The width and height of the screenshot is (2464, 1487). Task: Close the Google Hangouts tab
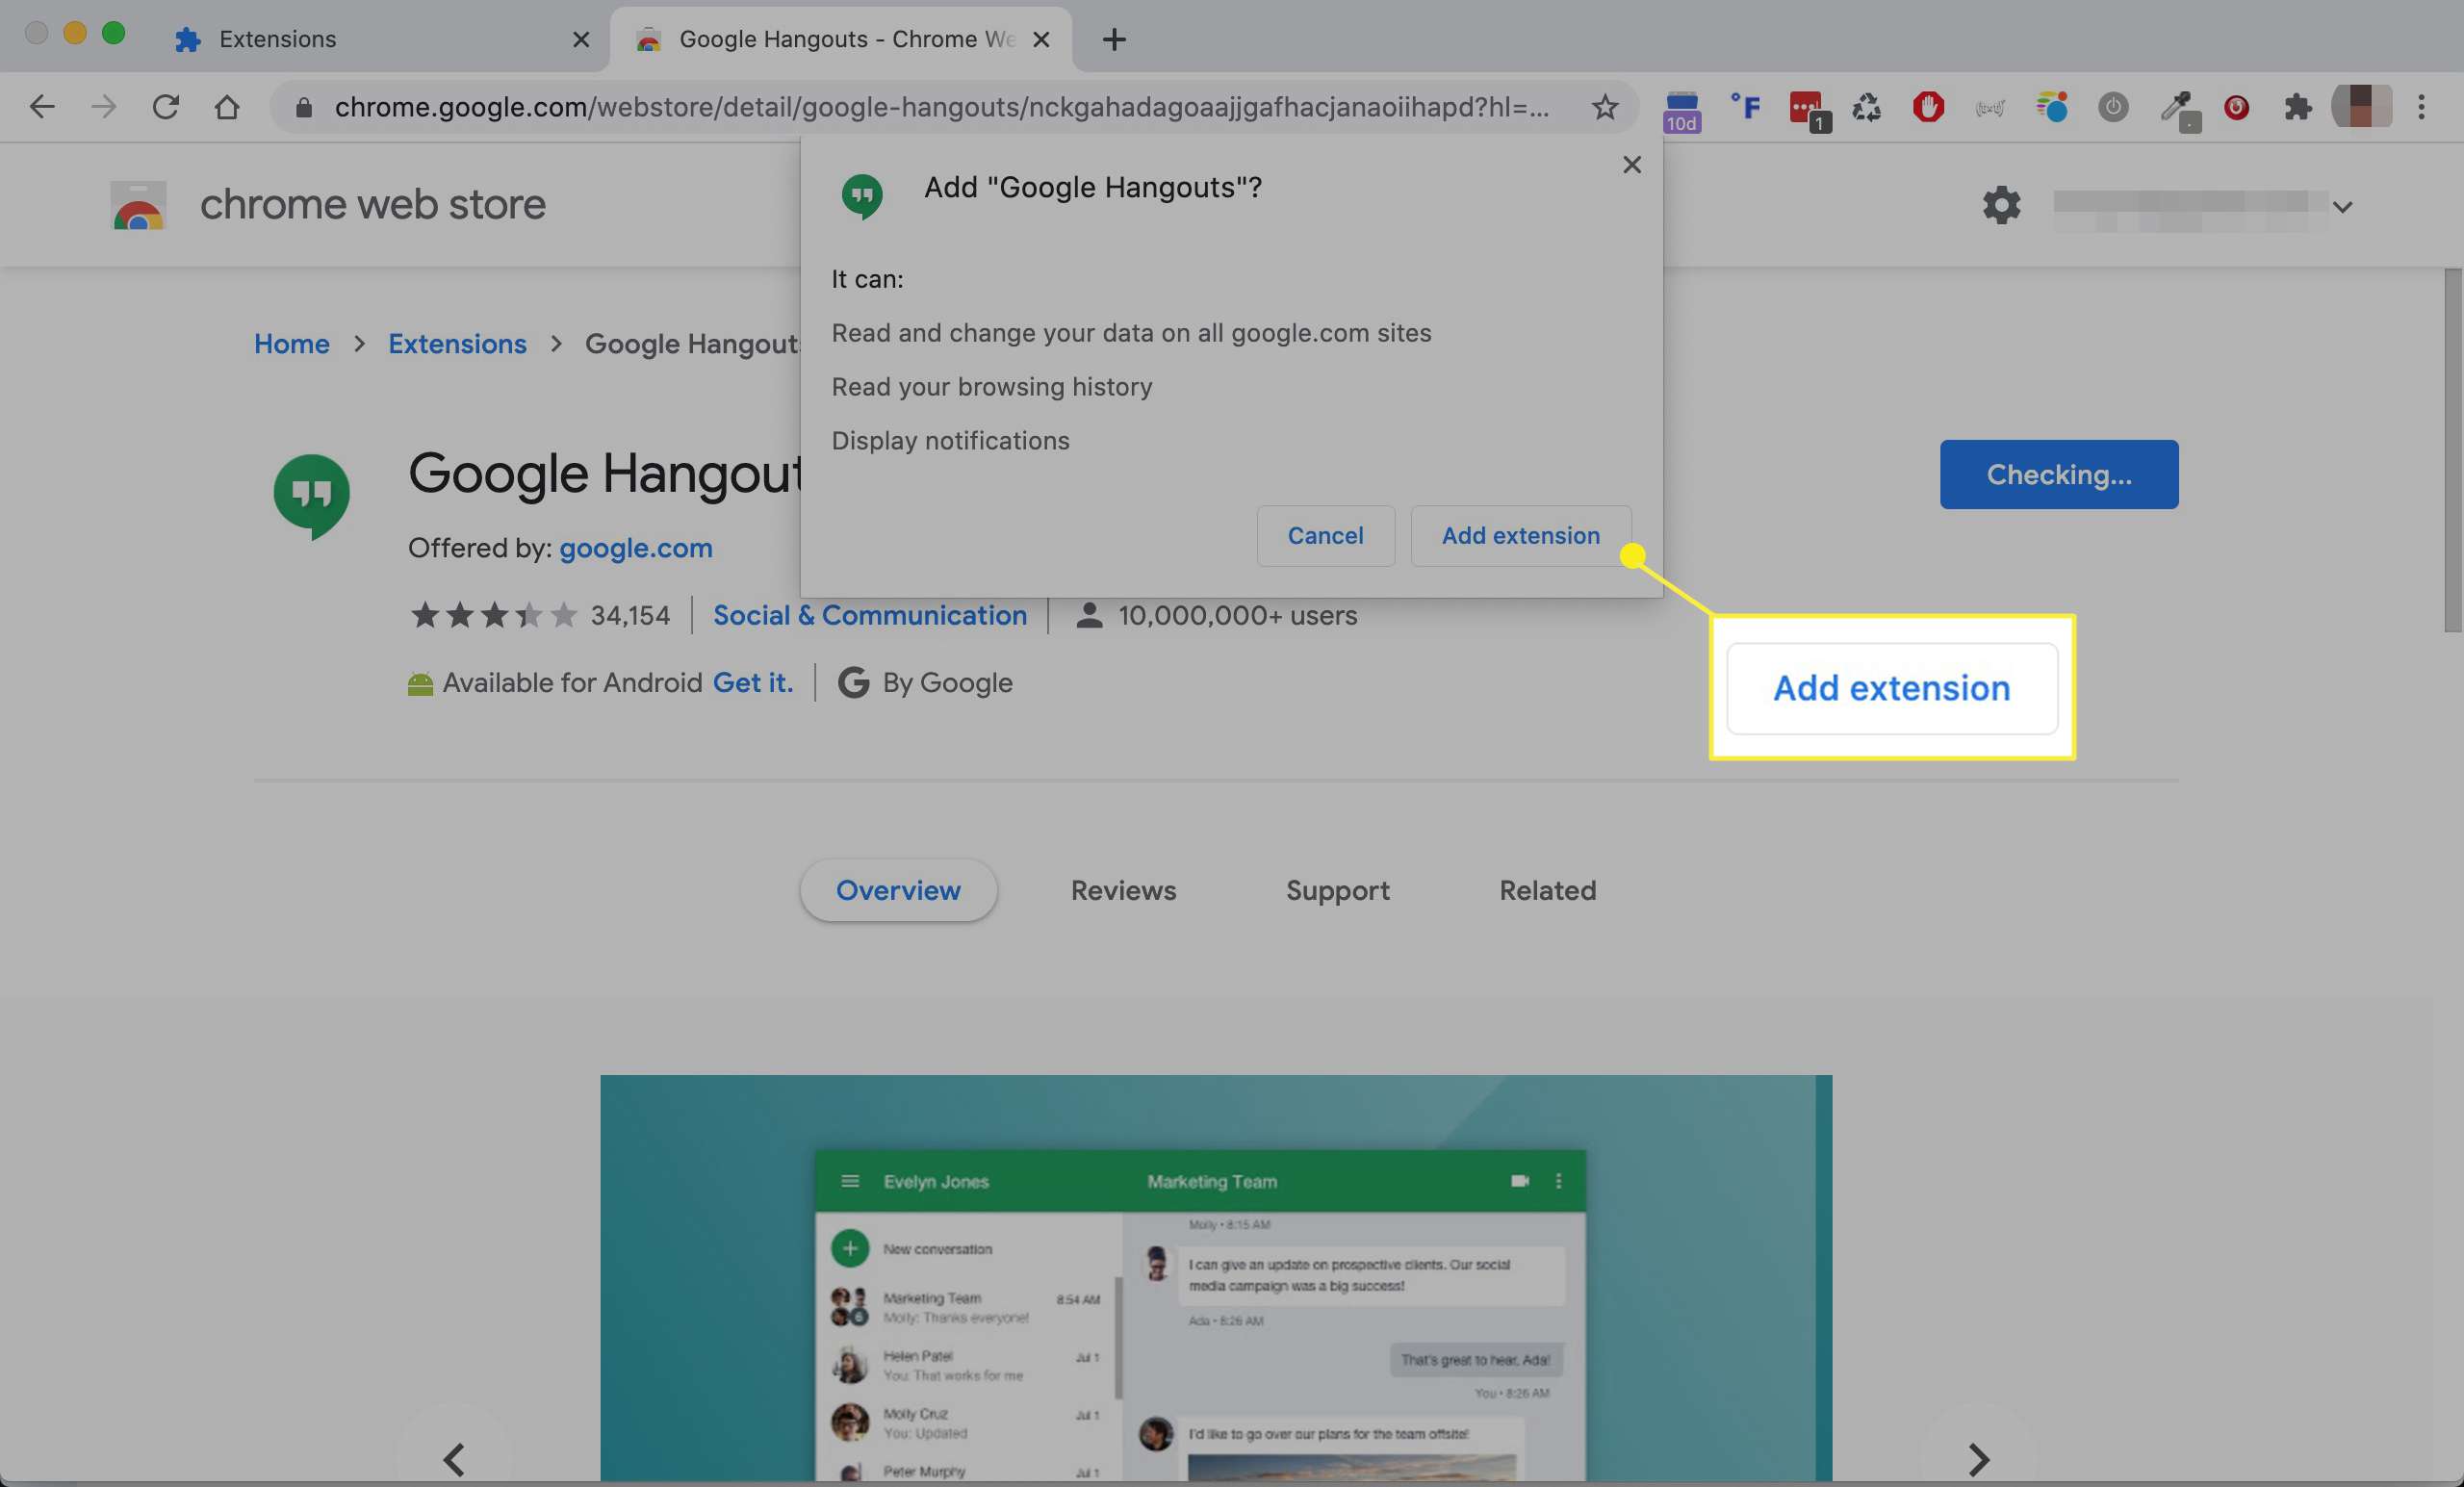tap(1040, 40)
